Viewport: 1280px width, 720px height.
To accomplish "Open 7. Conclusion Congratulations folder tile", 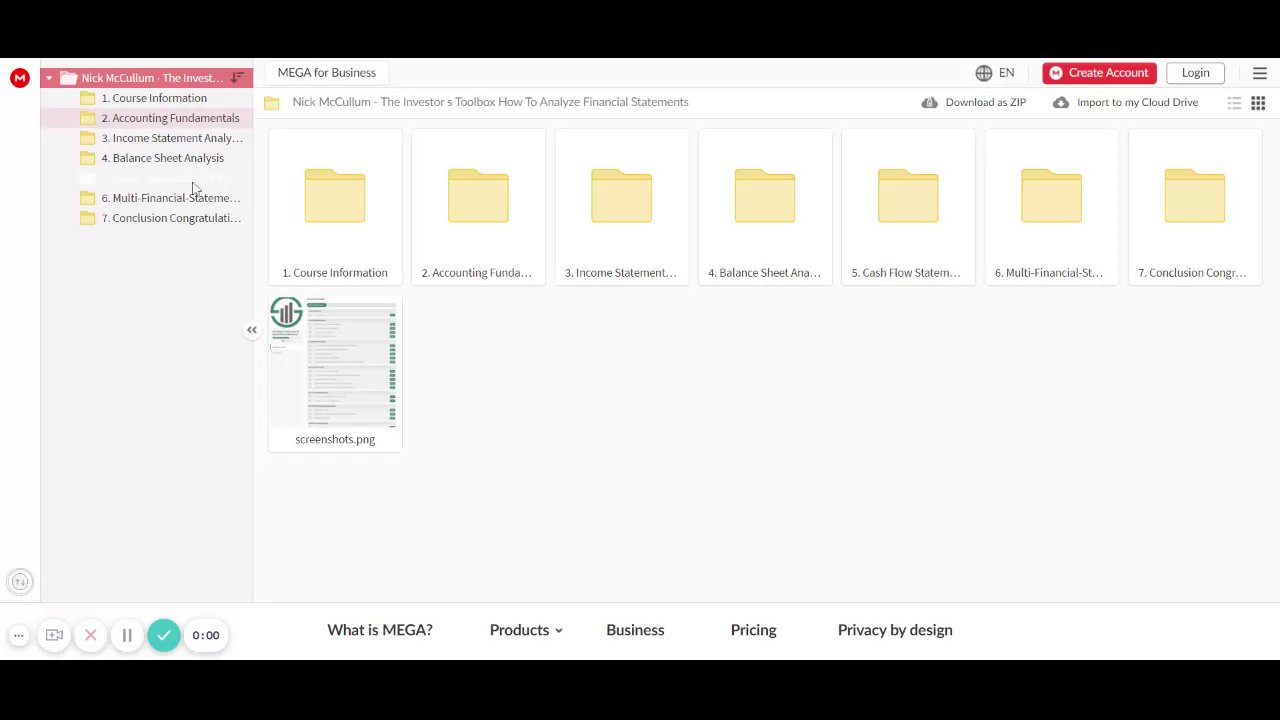I will pos(1195,208).
